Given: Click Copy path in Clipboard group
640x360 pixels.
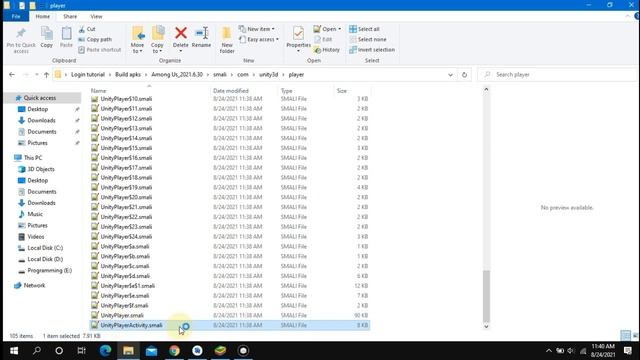Looking at the screenshot, I should coord(95,39).
